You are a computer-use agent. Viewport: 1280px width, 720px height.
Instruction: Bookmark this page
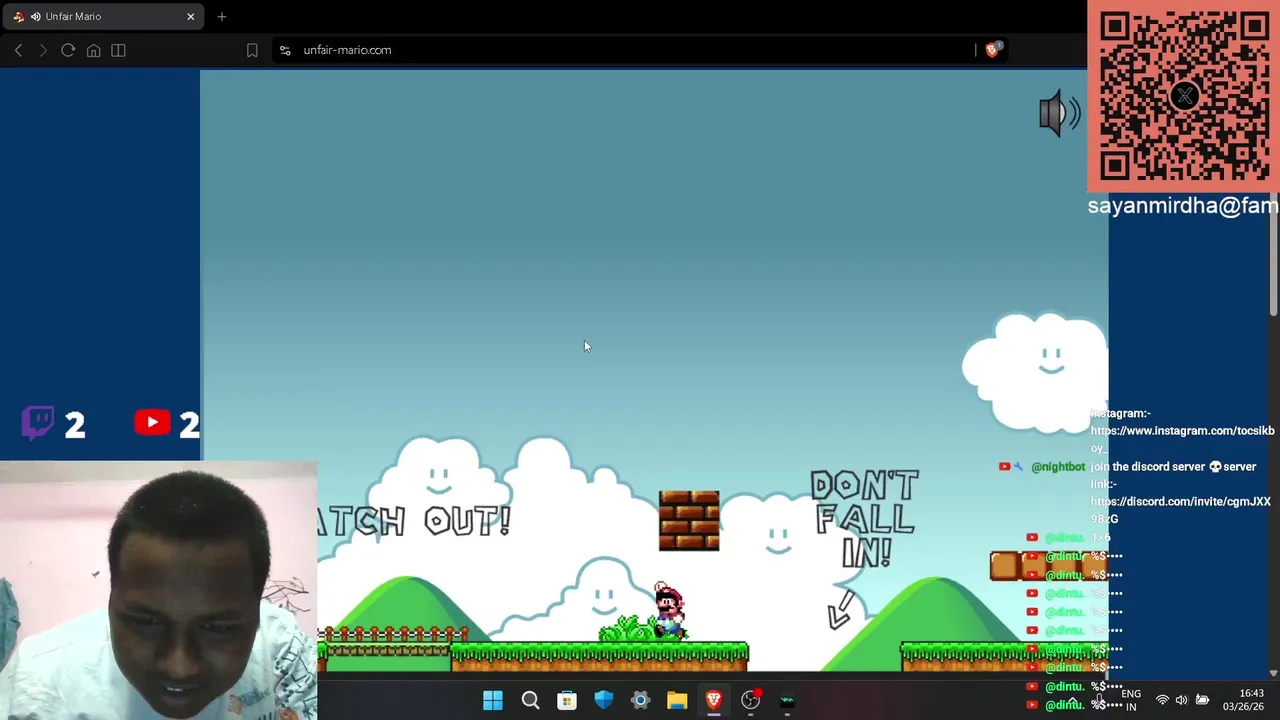tap(252, 50)
